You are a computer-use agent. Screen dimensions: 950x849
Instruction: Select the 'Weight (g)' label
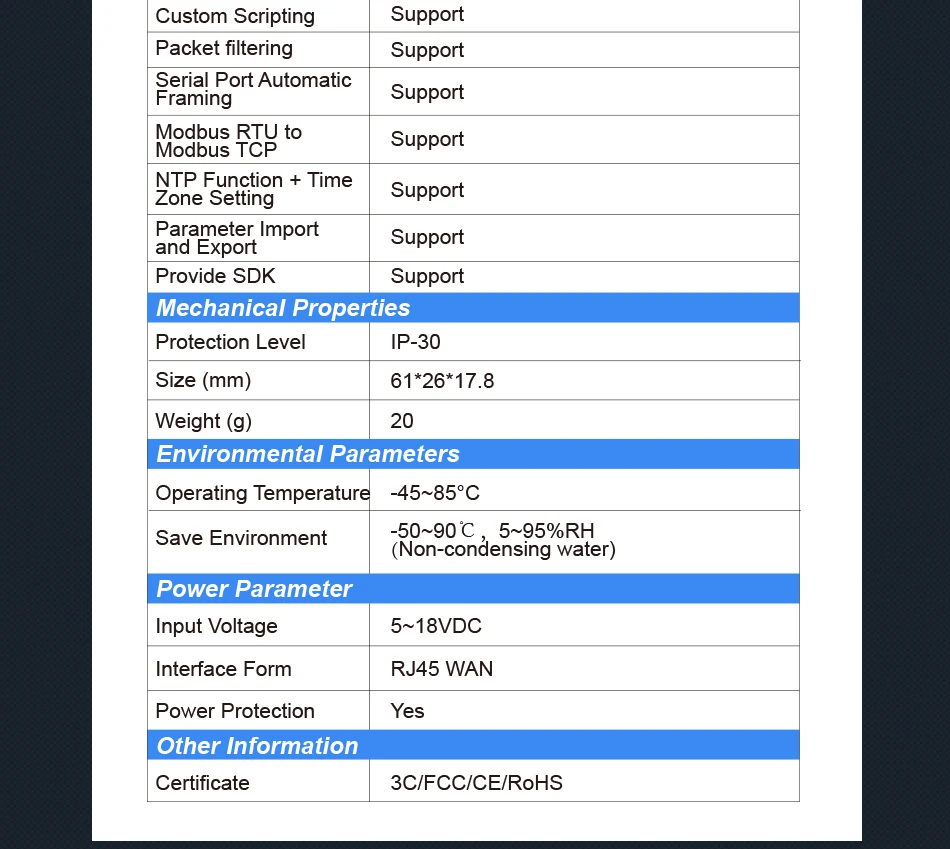click(x=204, y=421)
